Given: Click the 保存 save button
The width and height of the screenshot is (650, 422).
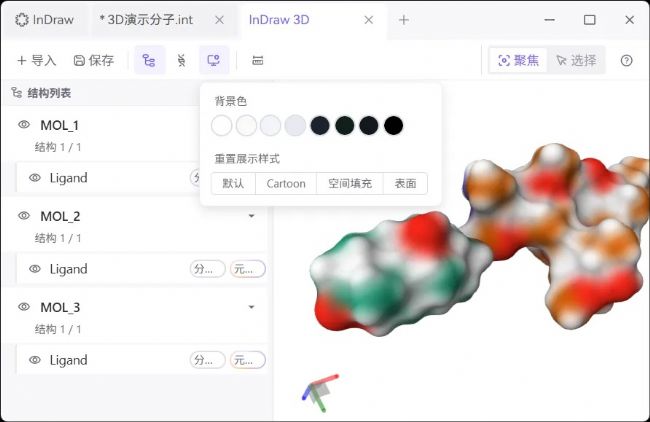Looking at the screenshot, I should tap(94, 61).
